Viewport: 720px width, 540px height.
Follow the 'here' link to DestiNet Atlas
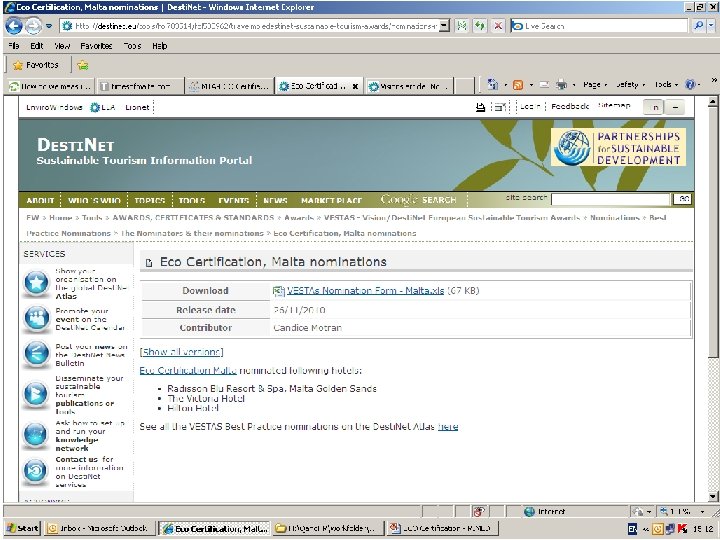point(448,427)
